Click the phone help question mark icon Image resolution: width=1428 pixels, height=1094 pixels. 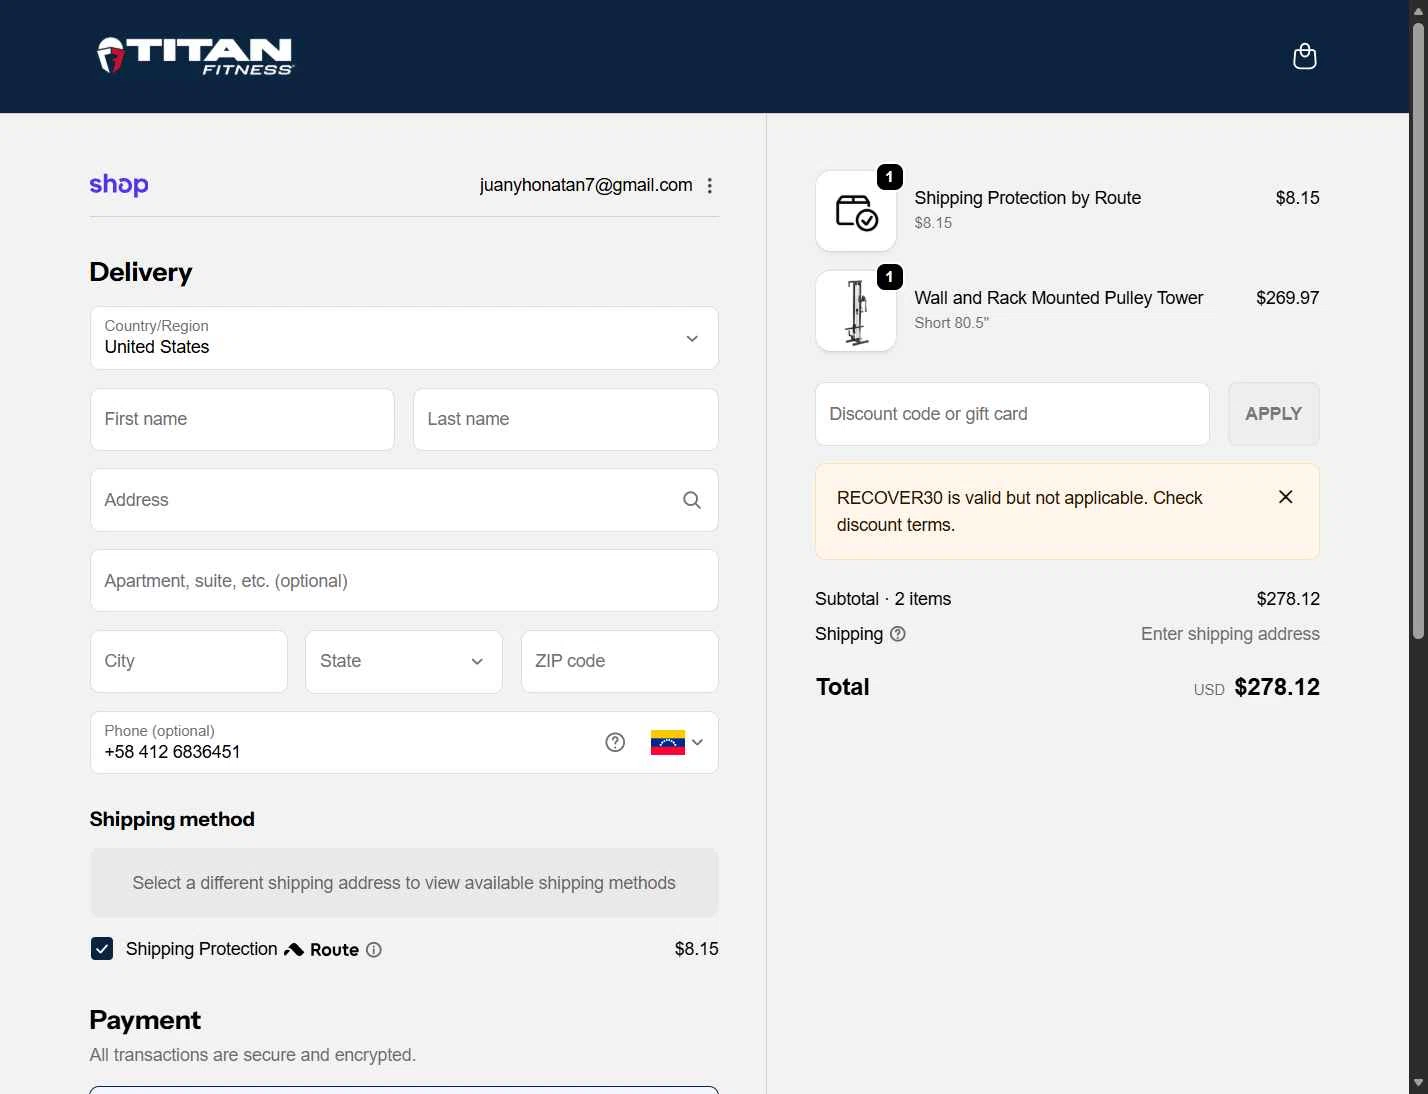615,742
